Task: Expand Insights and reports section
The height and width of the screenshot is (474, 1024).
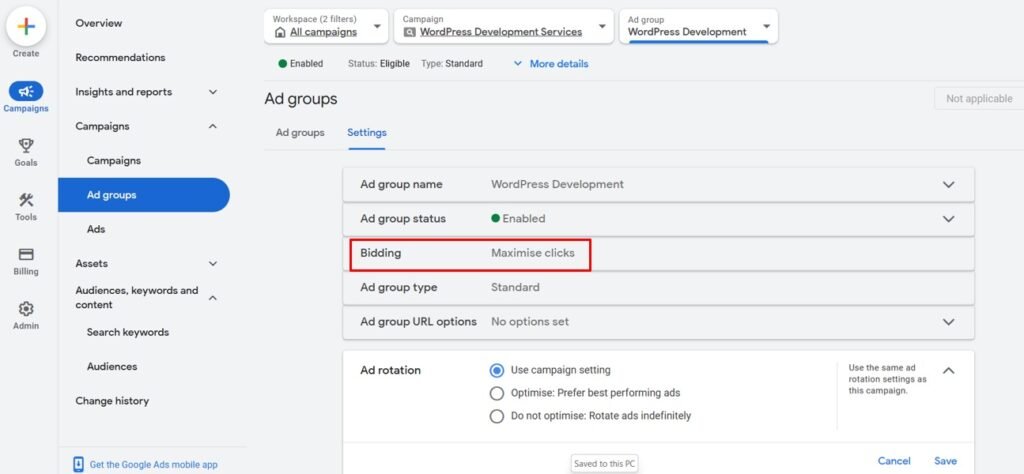Action: pyautogui.click(x=212, y=92)
